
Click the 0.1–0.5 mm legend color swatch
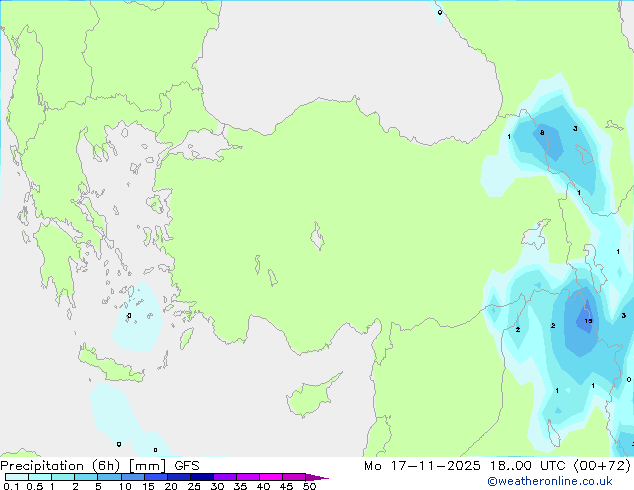pos(17,477)
